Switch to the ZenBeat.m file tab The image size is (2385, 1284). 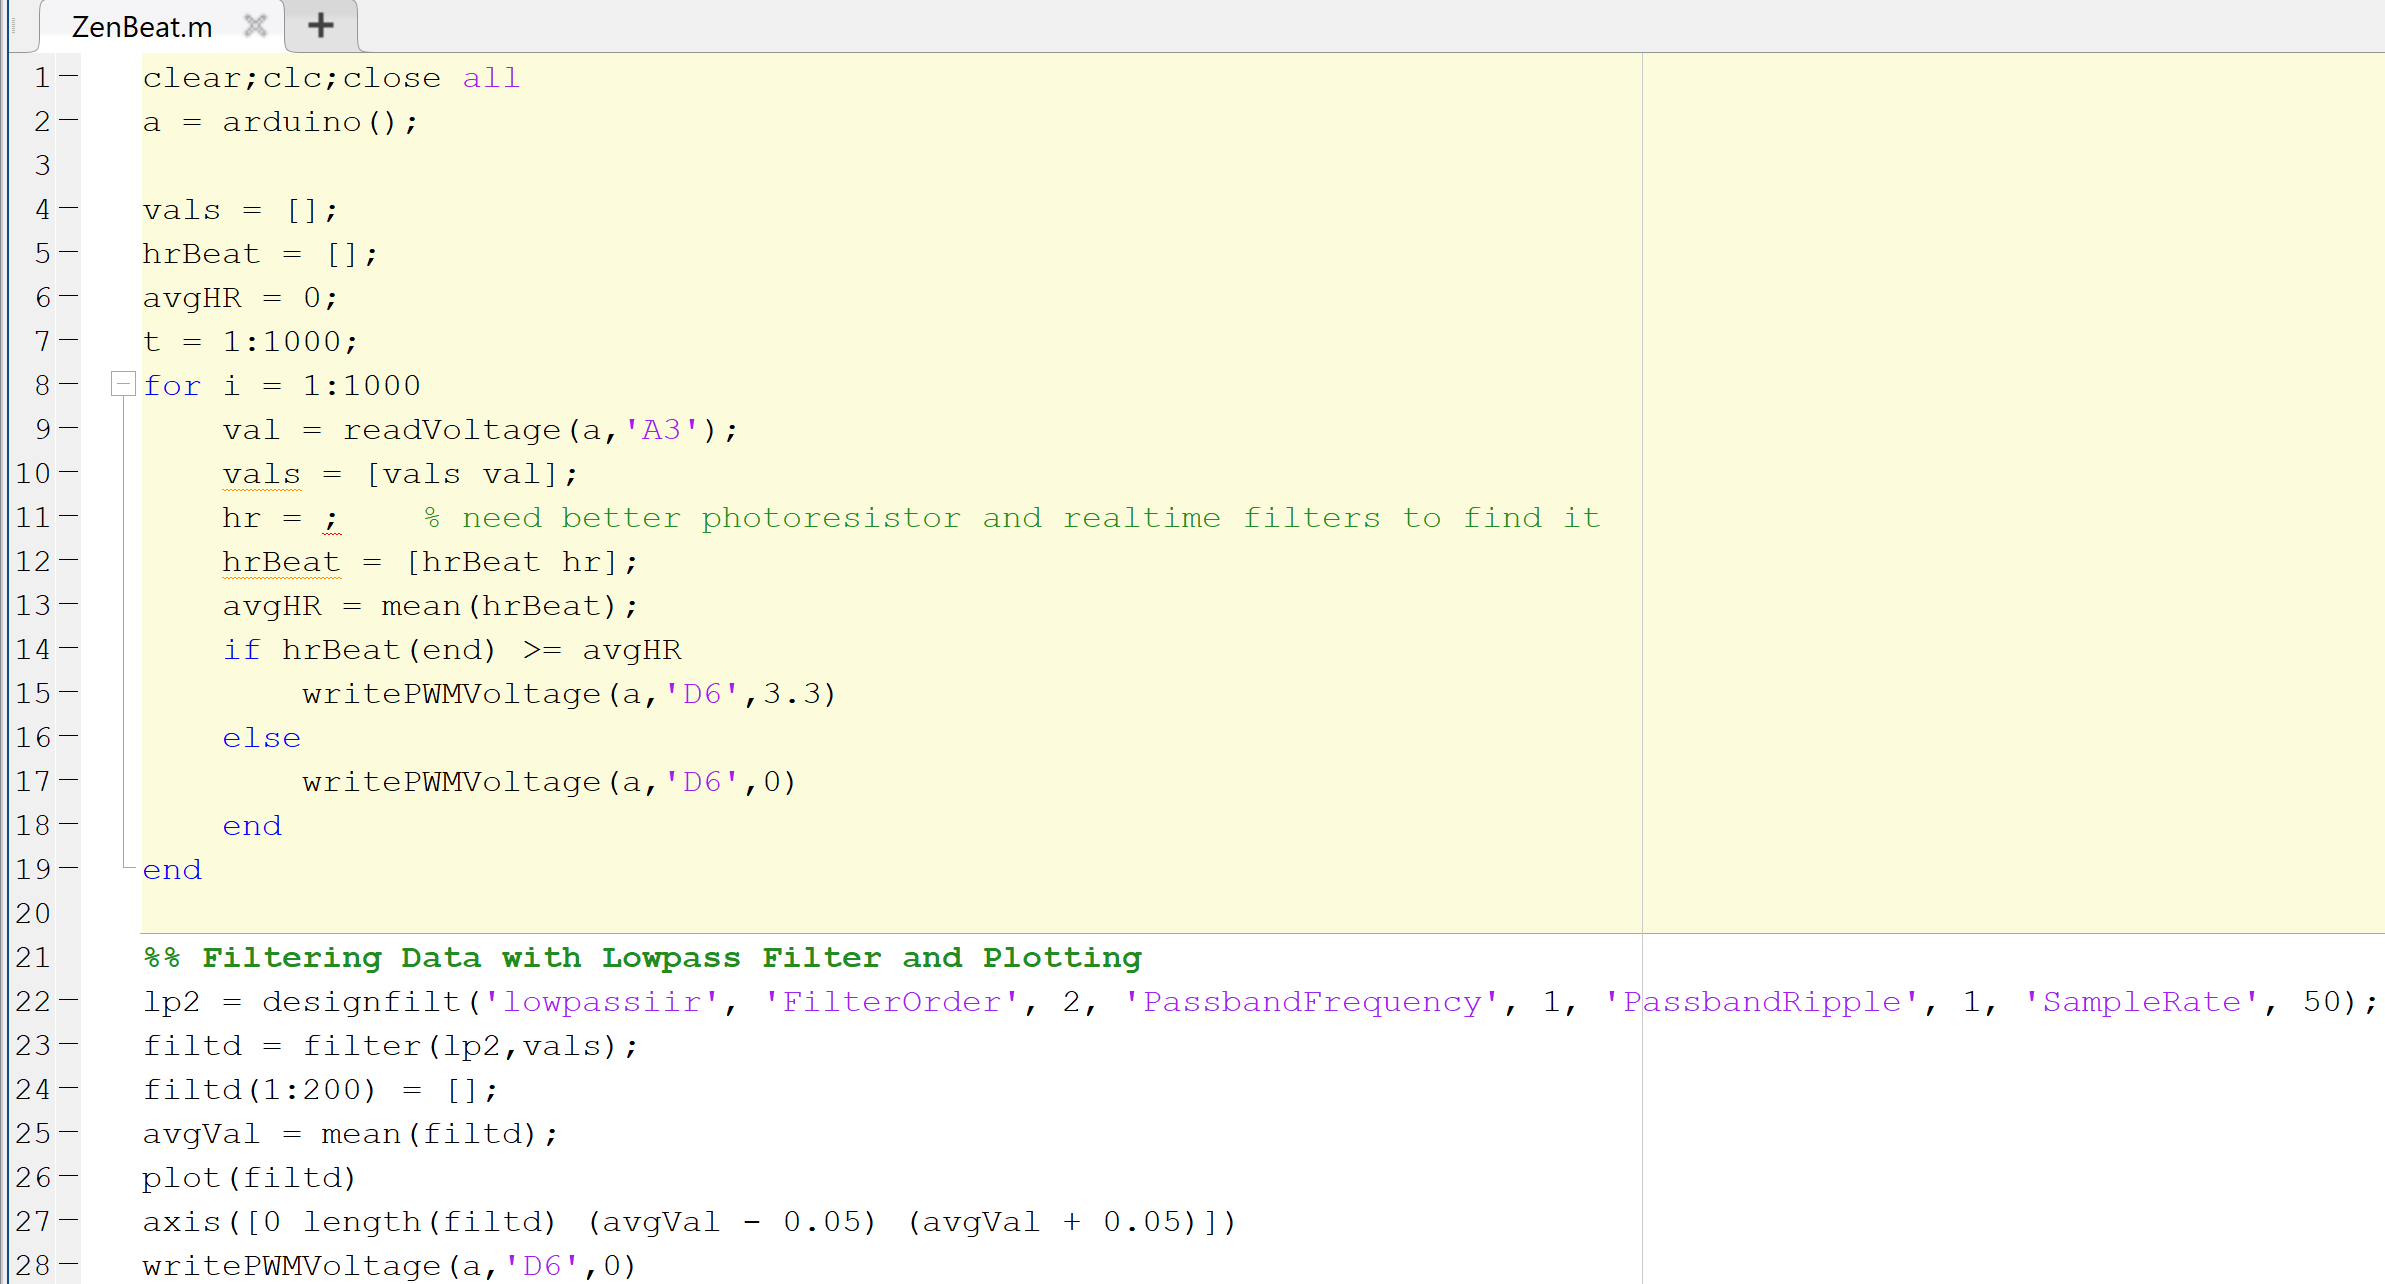(141, 27)
